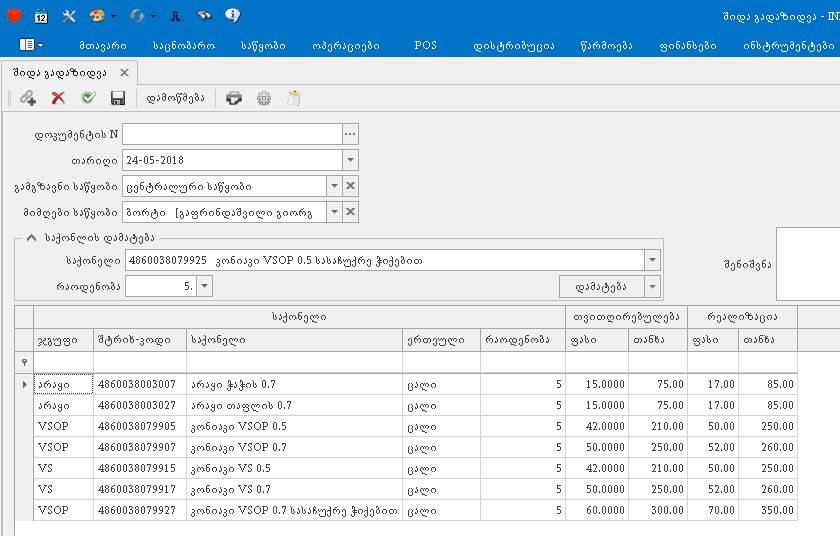Viewport: 840px width, 536px height.
Task: Click the user icon in top bar
Action: click(176, 17)
